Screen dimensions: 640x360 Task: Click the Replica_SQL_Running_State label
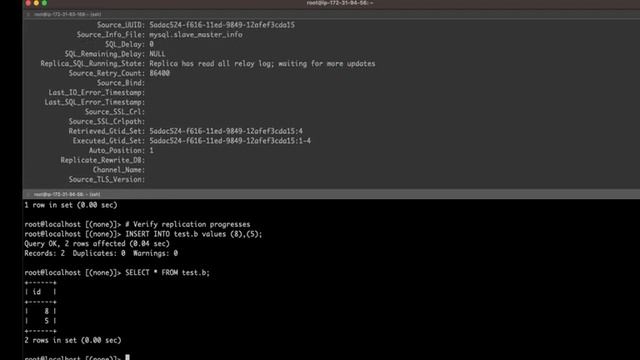(x=92, y=64)
